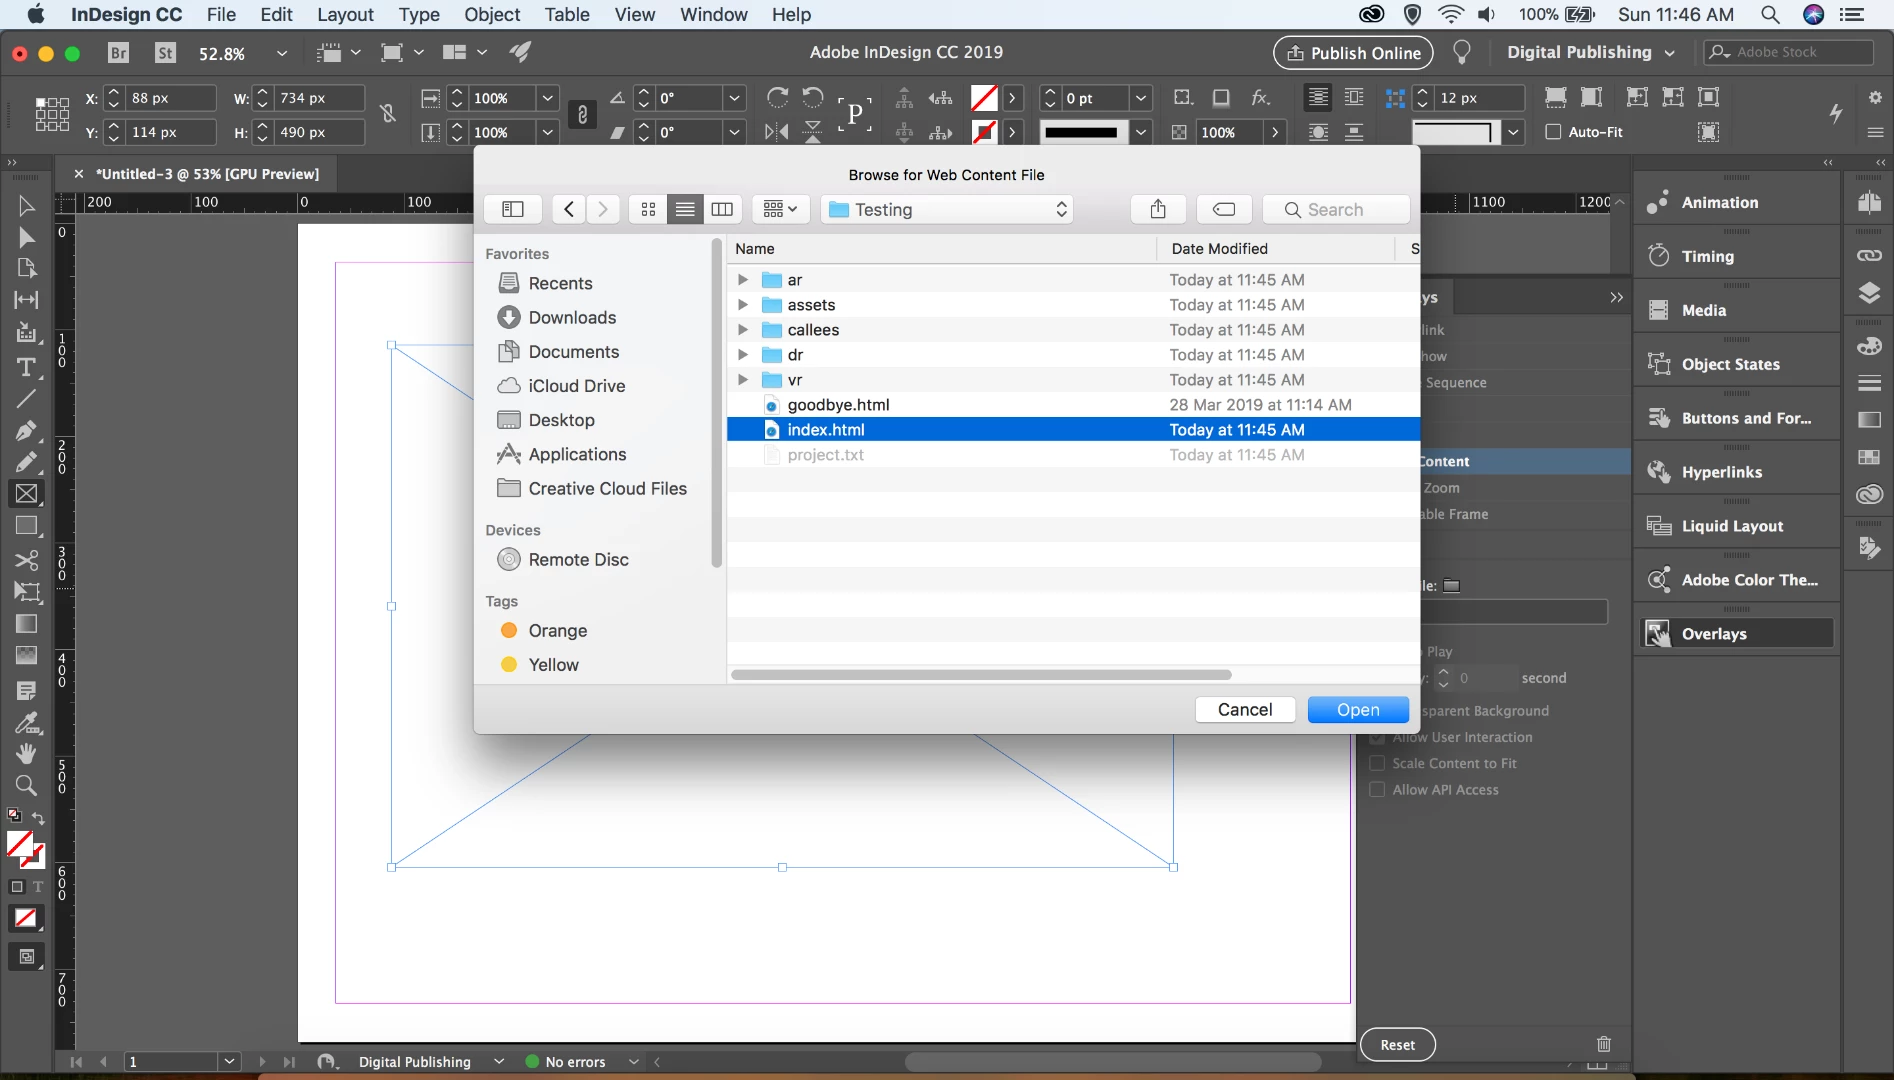The width and height of the screenshot is (1894, 1080).
Task: Expand the dr folder
Action: [742, 355]
